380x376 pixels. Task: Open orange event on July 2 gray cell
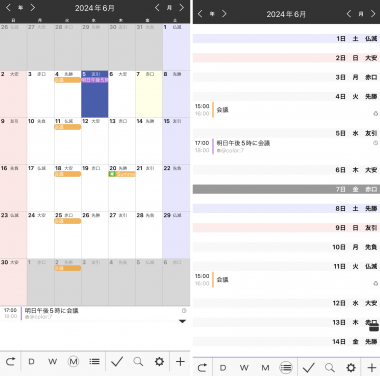pos(68,268)
